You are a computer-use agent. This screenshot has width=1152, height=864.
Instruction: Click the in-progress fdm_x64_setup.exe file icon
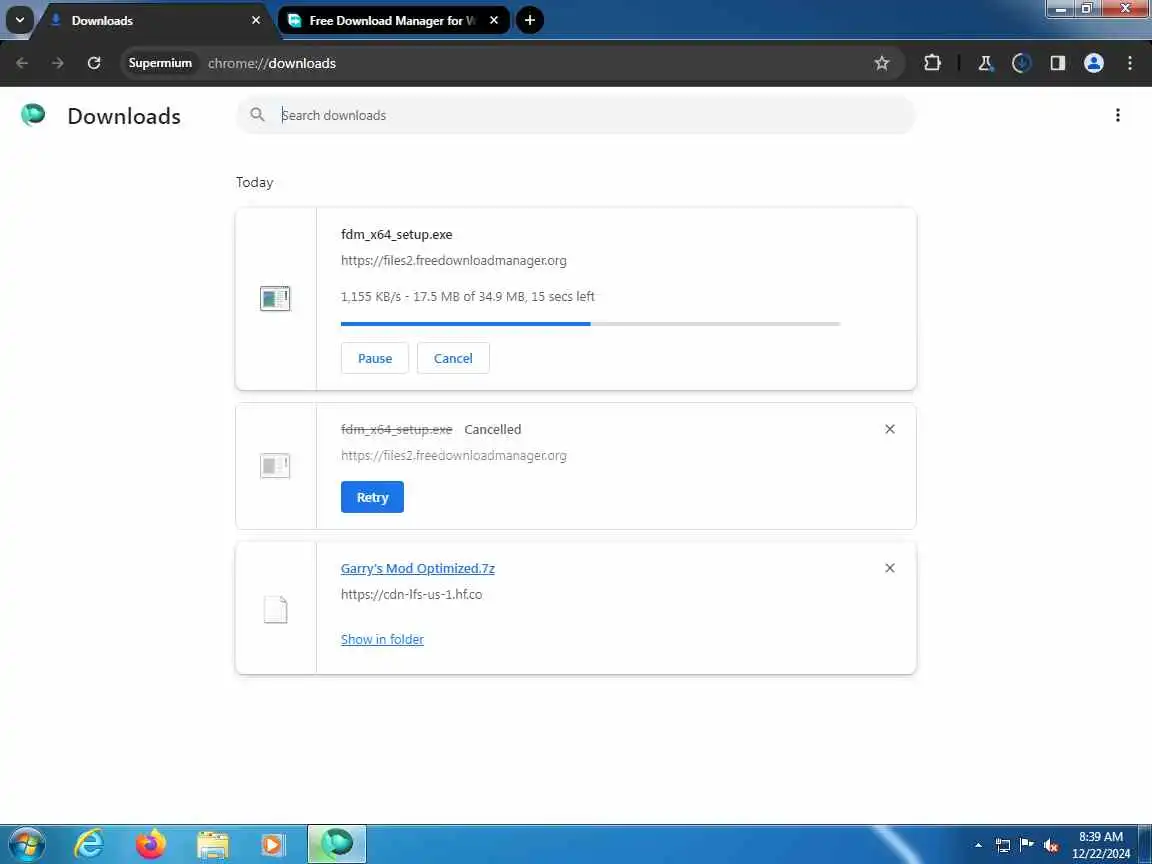276,298
